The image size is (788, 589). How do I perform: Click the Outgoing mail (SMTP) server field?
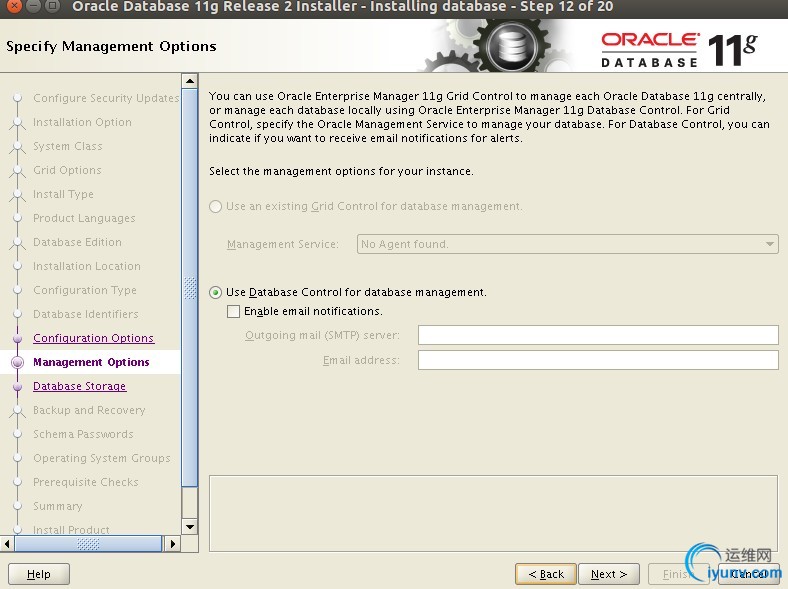coord(598,335)
